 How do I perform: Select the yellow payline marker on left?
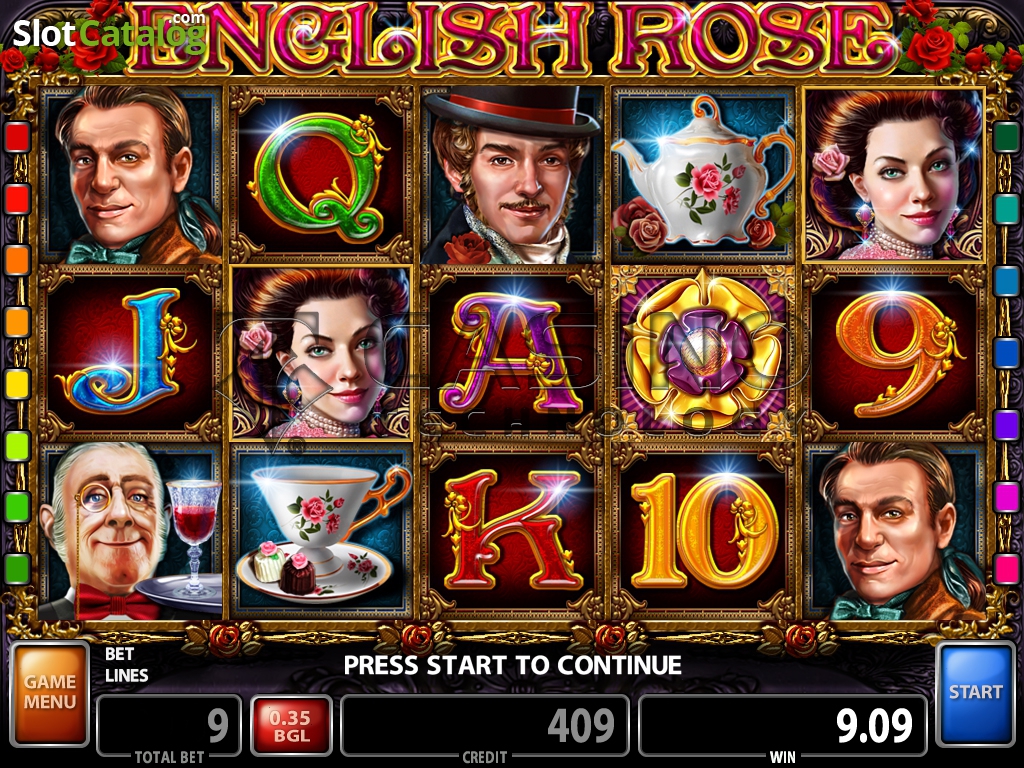pos(18,383)
